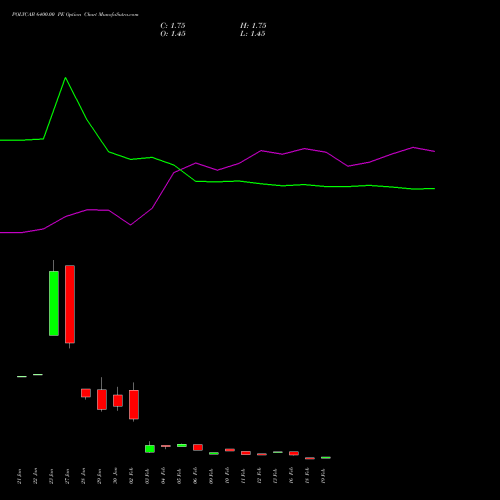Click the 30 Jan date axis label
500x500 pixels.
pyautogui.click(x=115, y=476)
